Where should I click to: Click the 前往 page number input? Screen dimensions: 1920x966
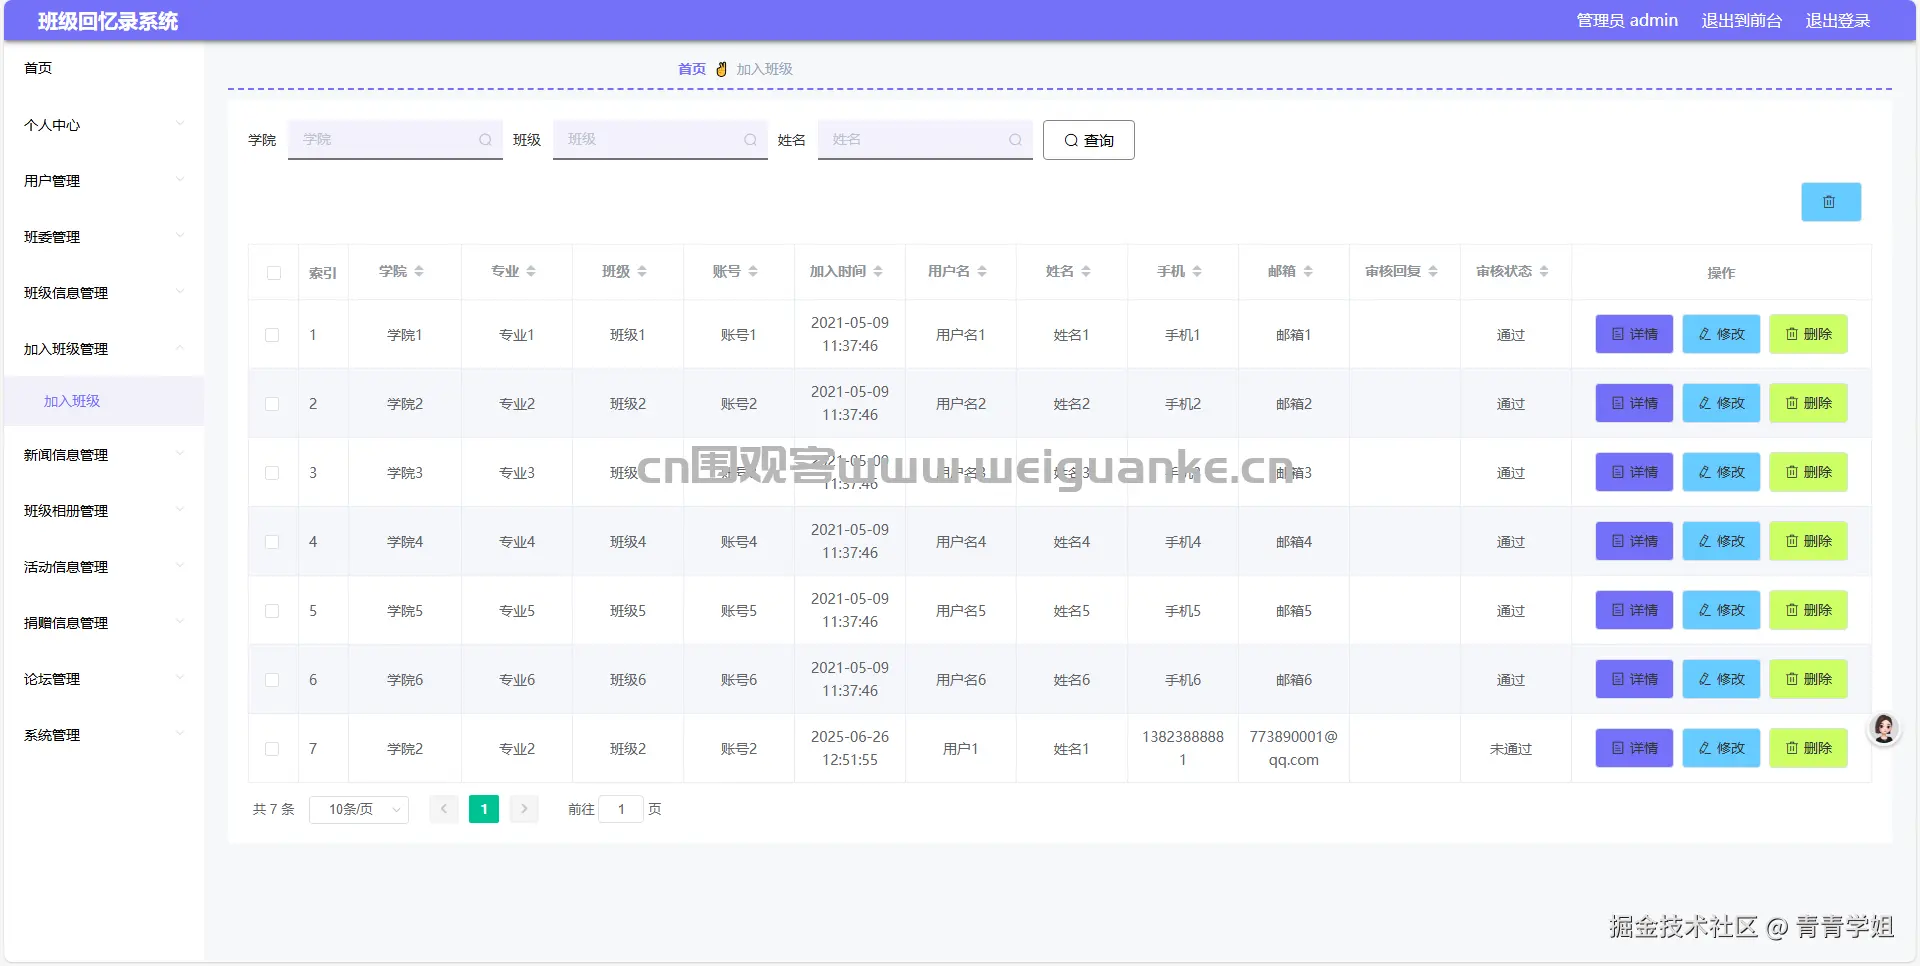coord(621,809)
